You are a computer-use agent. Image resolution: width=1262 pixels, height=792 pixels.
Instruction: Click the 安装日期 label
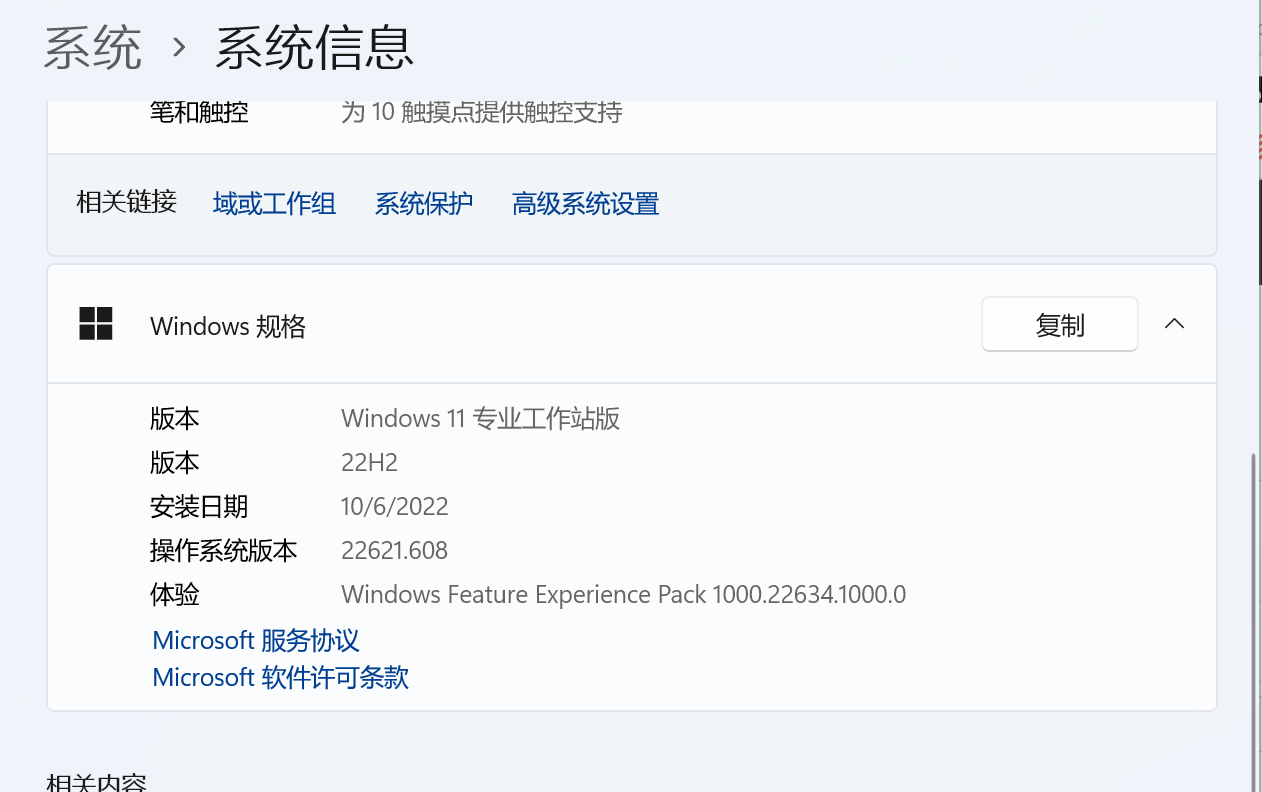(199, 506)
